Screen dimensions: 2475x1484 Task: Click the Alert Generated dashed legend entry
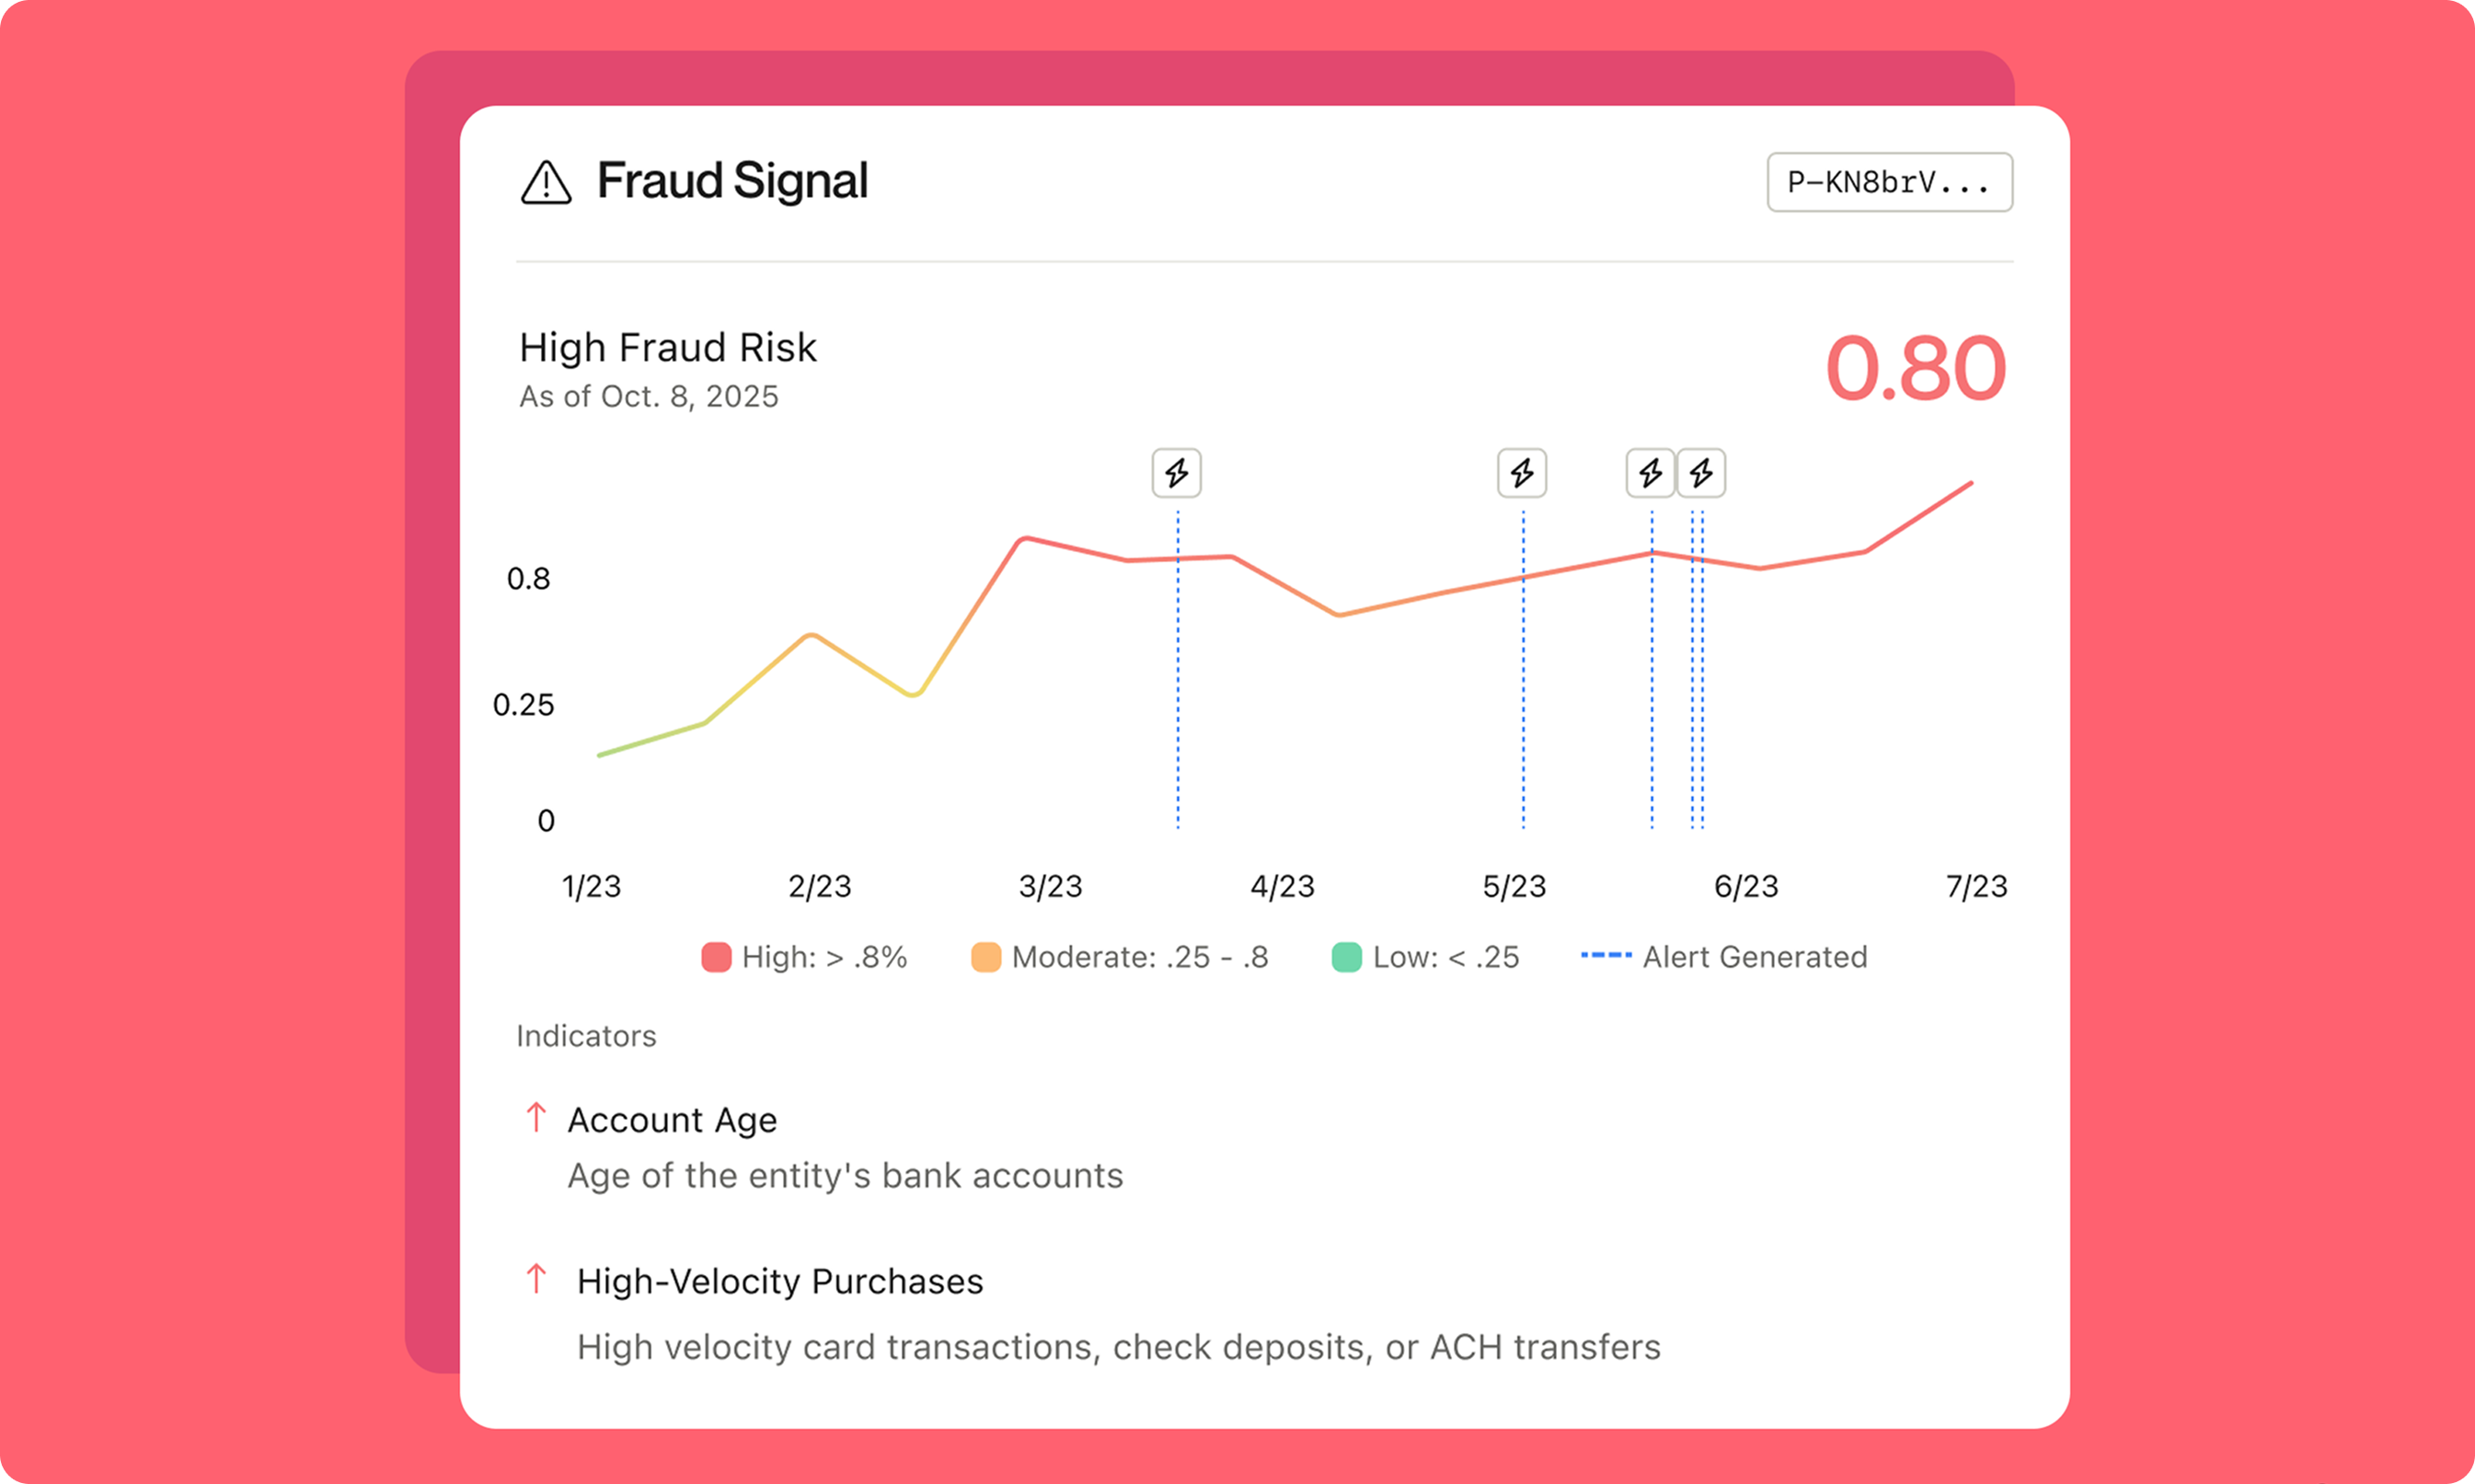[1724, 957]
